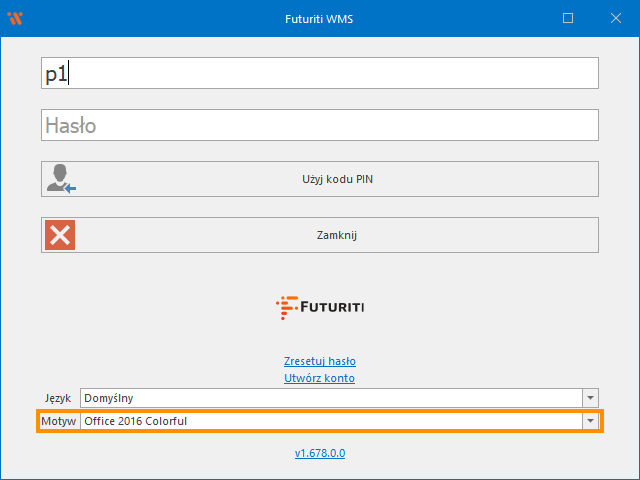Expand the Motyw dropdown arrow

pos(590,421)
